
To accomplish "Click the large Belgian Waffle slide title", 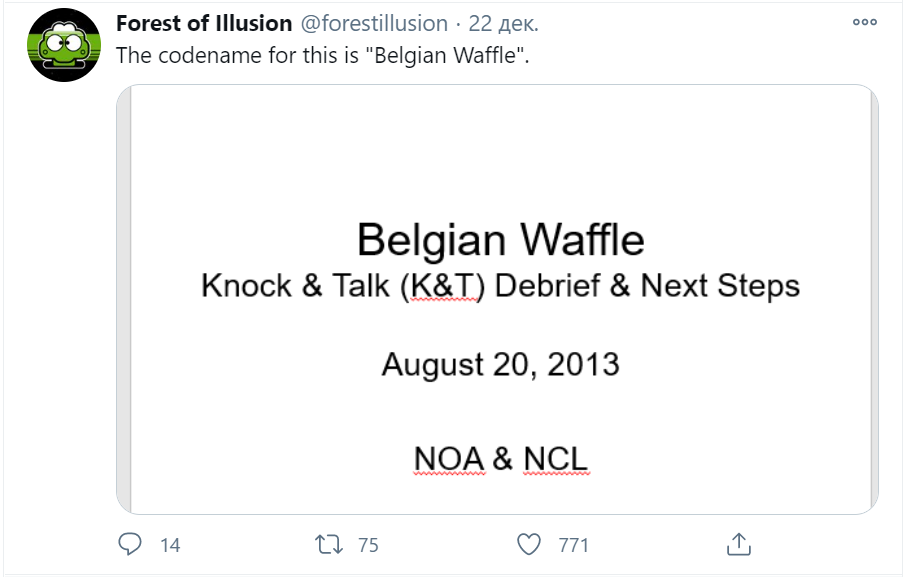I will click(500, 240).
